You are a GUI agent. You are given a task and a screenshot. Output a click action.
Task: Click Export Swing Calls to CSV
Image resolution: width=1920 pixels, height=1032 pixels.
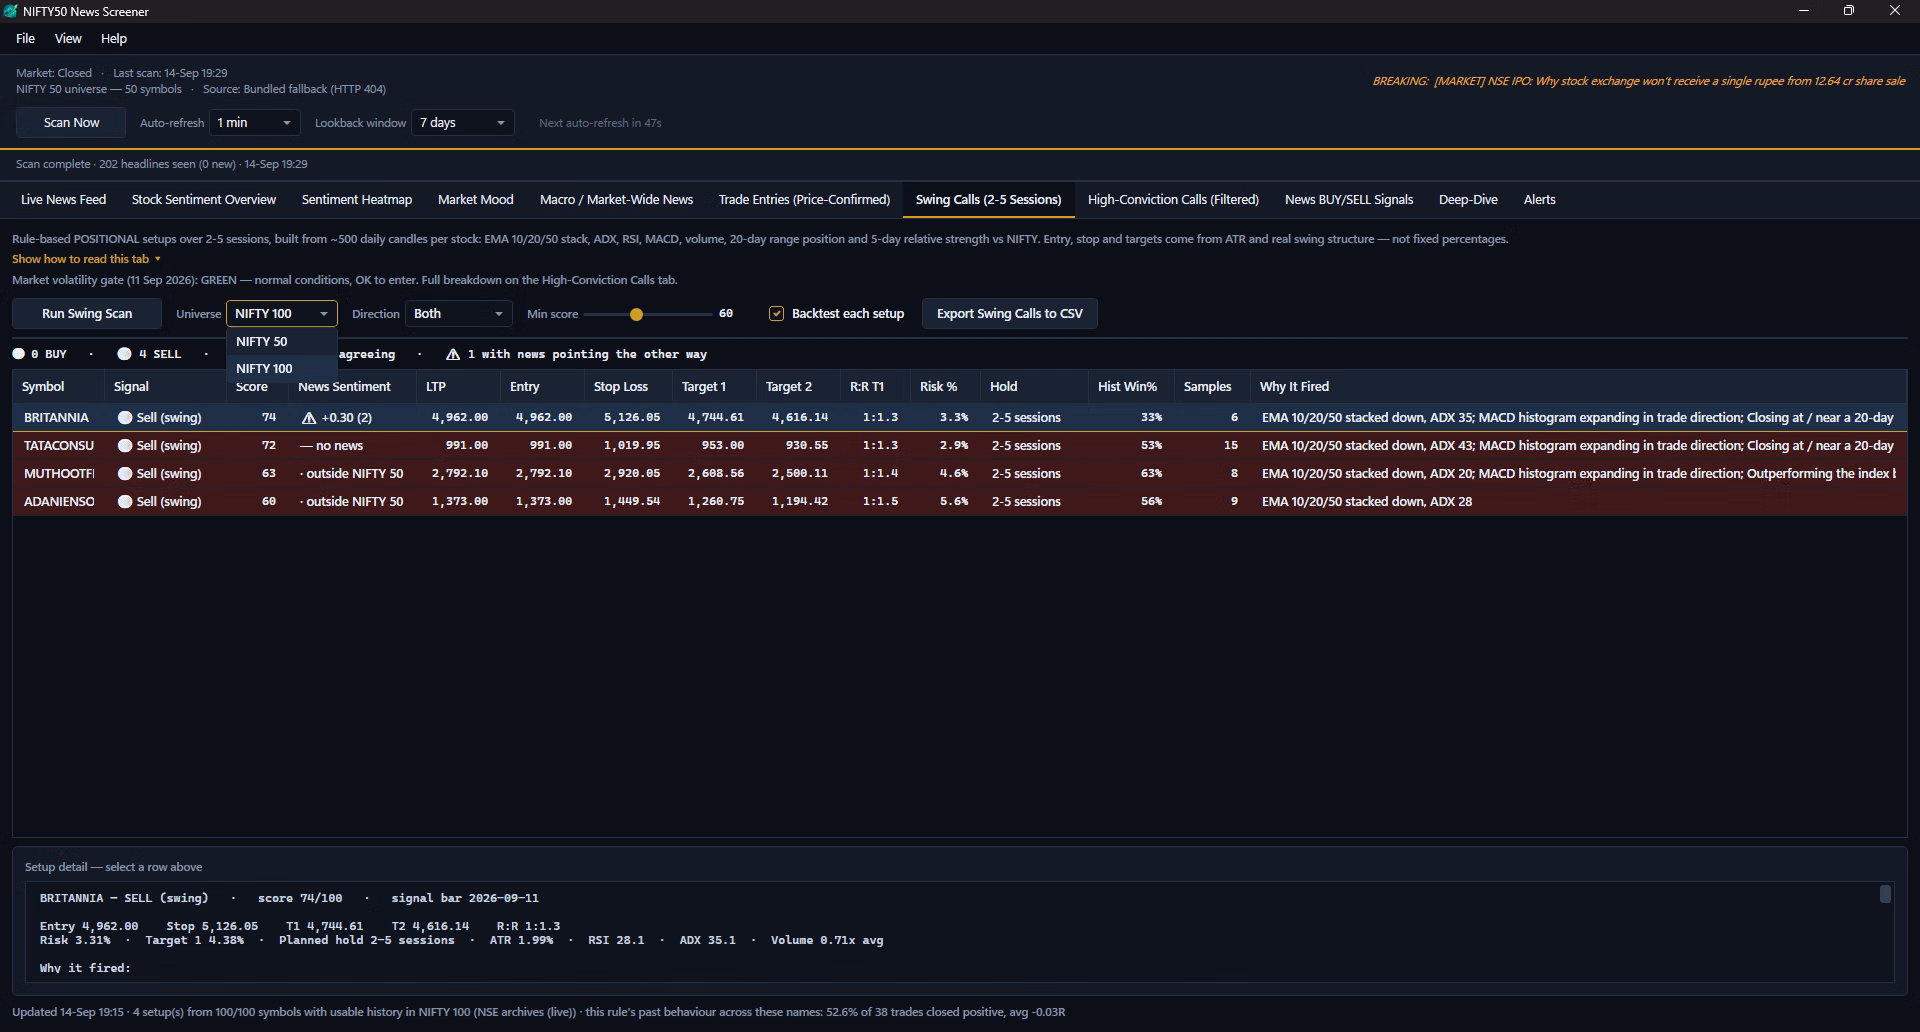pyautogui.click(x=1009, y=314)
